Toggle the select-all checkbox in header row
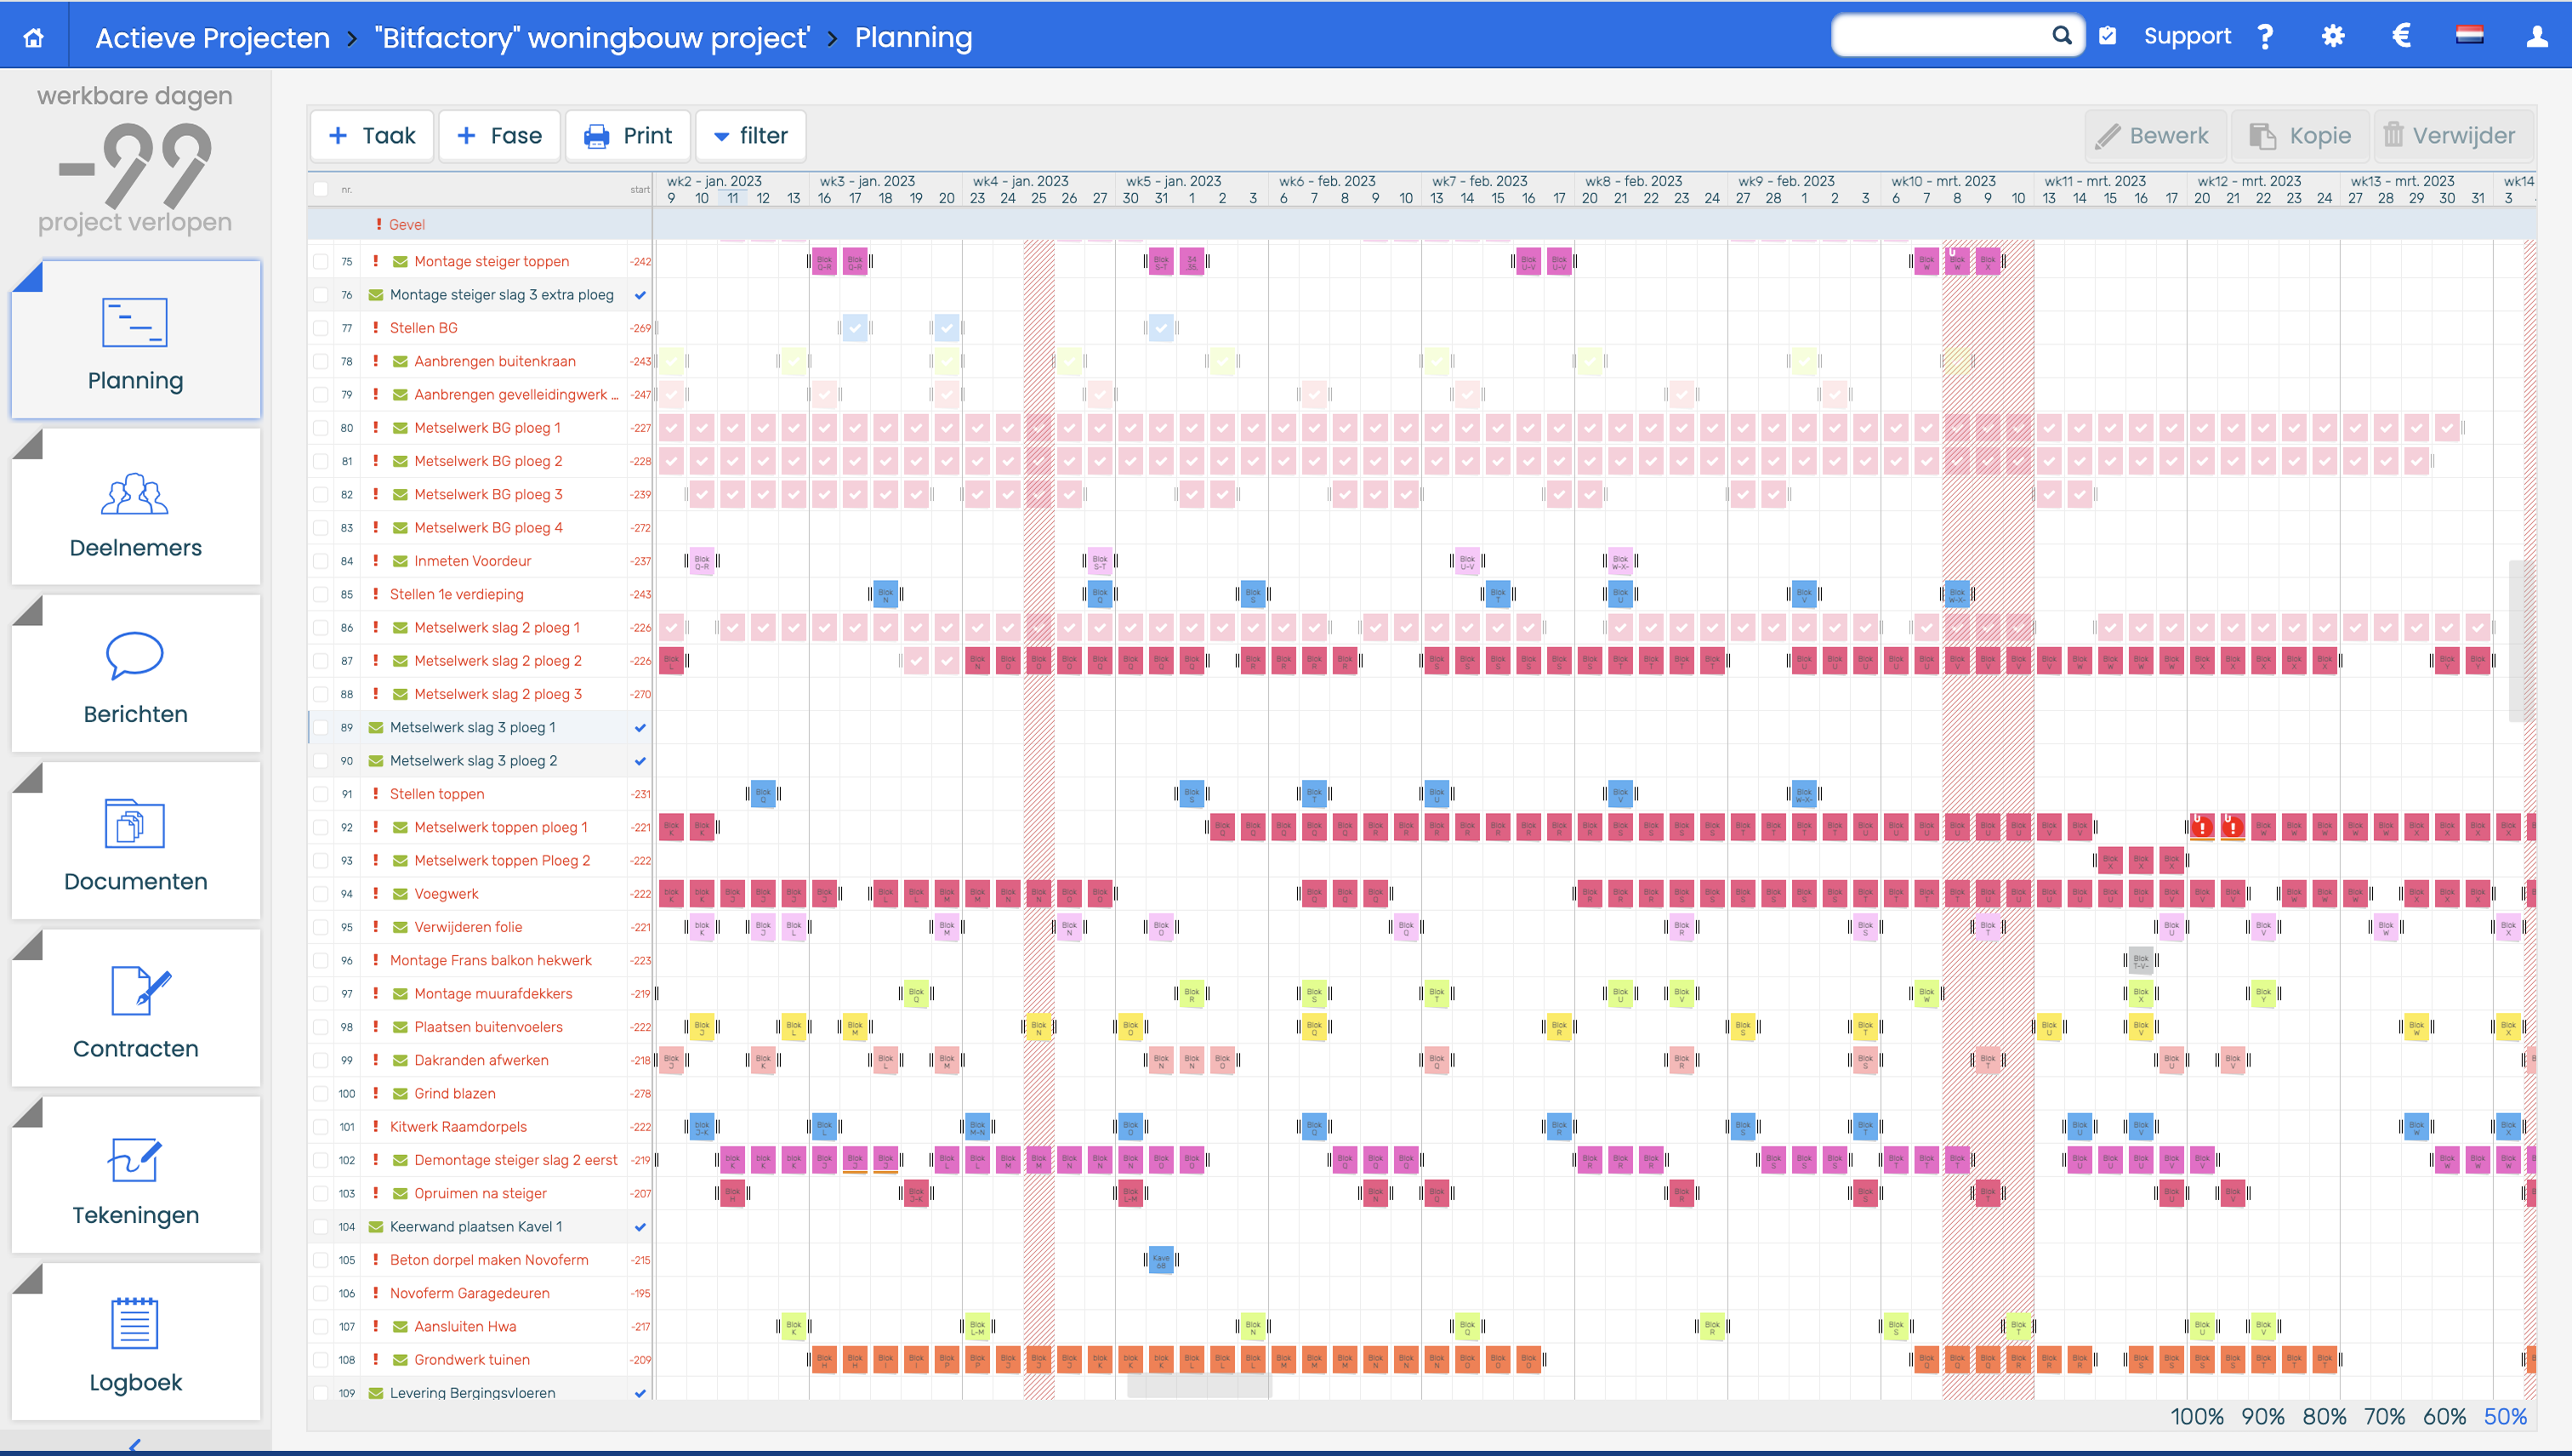The height and width of the screenshot is (1456, 2572). click(321, 189)
